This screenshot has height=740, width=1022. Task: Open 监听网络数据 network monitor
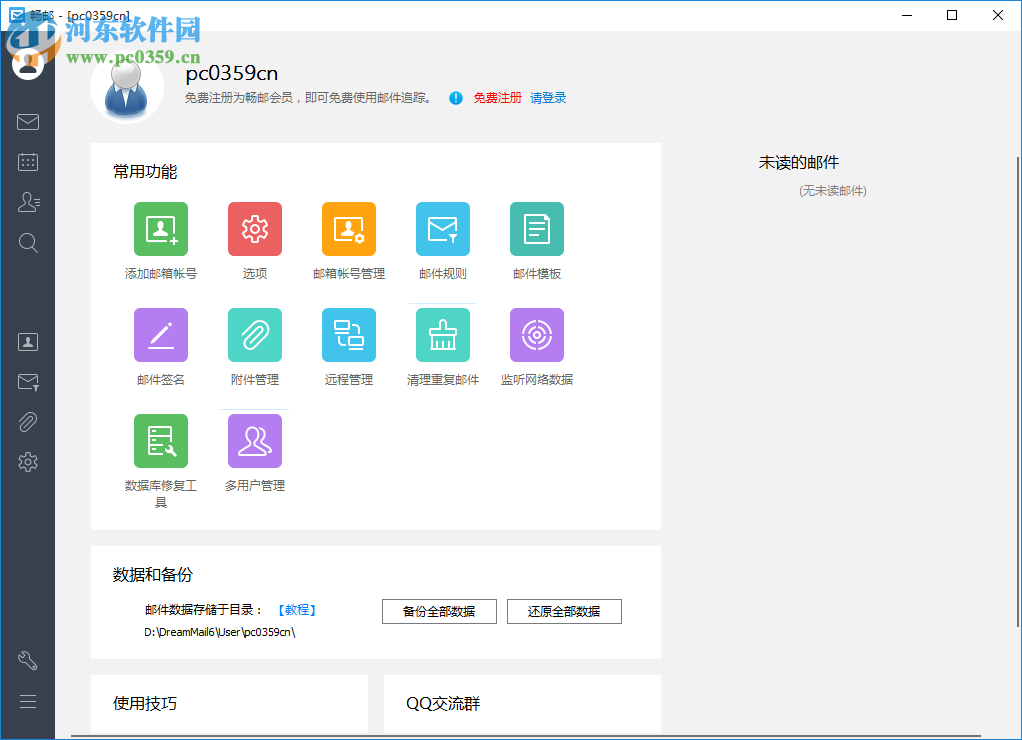tap(536, 334)
